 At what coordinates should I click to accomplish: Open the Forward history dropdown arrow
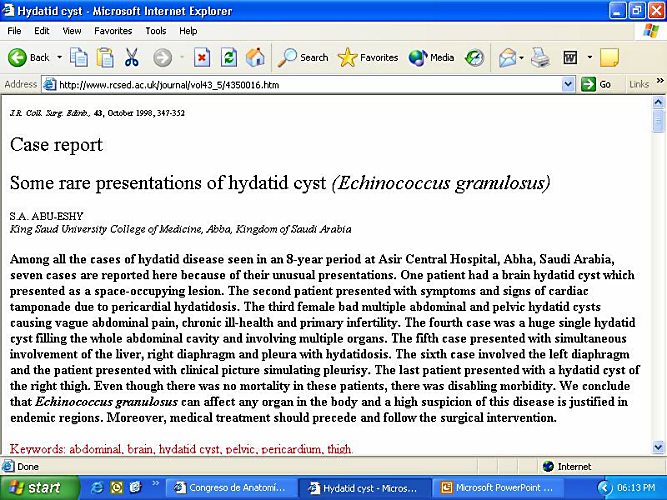click(182, 57)
